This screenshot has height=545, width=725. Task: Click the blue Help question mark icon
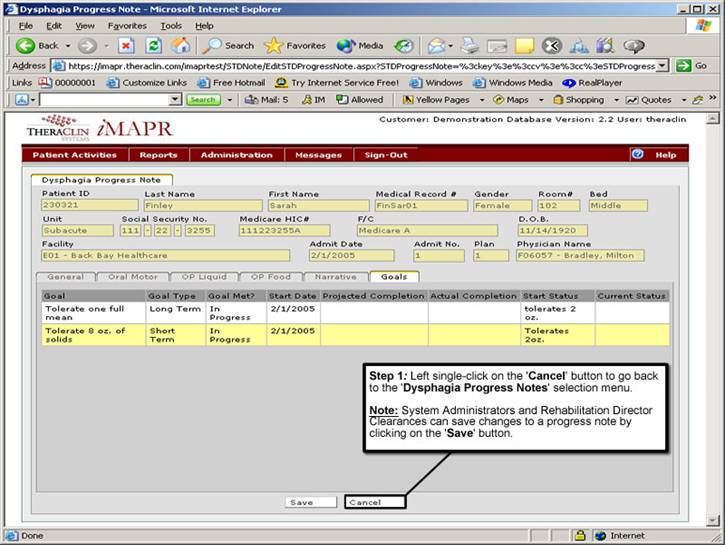pyautogui.click(x=638, y=154)
